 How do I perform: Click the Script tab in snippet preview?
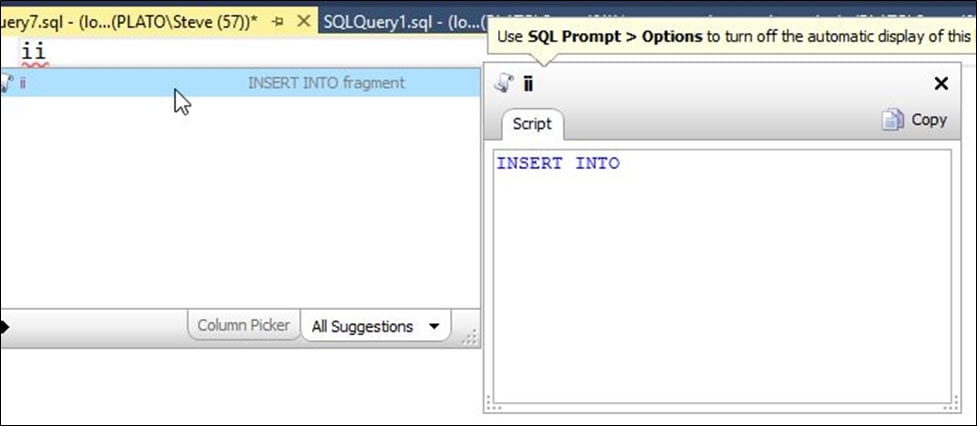[x=532, y=124]
